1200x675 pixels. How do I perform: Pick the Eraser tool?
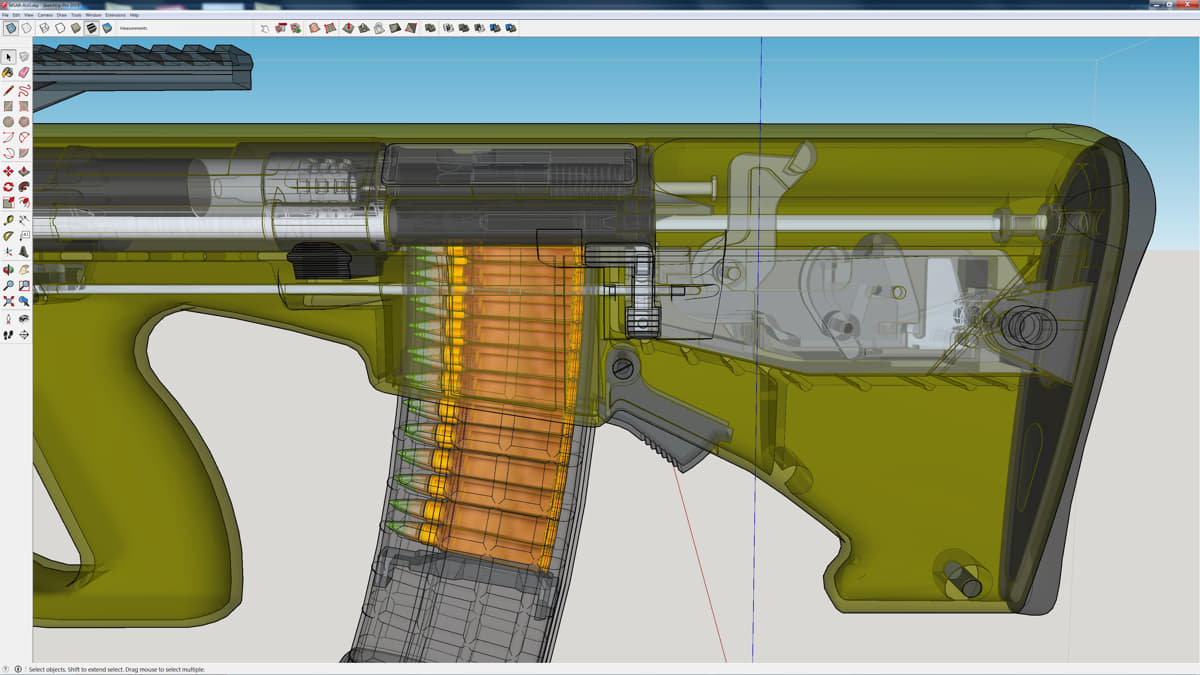click(24, 73)
